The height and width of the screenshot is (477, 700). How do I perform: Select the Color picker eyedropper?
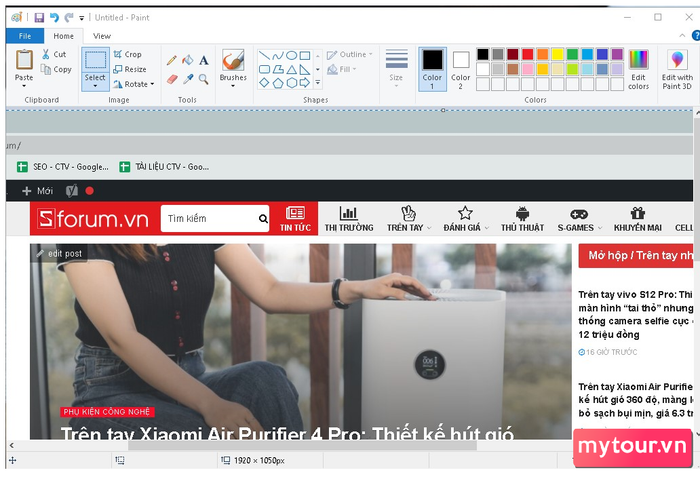(x=188, y=80)
